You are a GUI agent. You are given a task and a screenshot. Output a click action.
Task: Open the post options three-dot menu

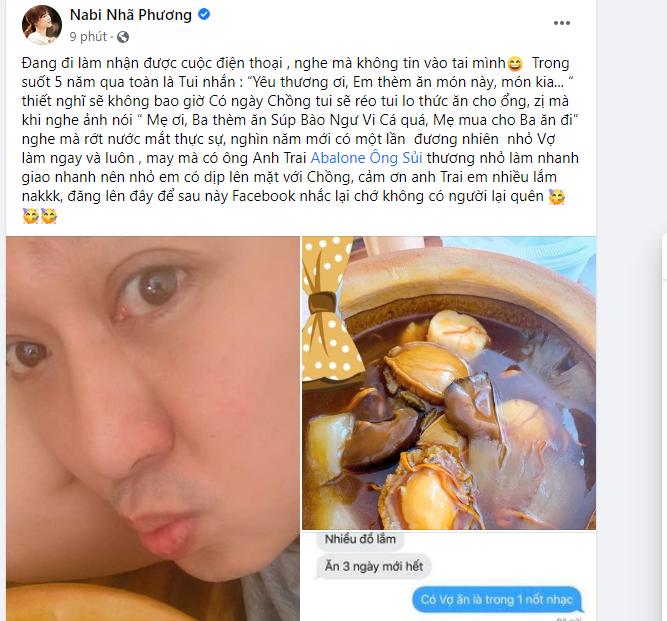pos(562,23)
